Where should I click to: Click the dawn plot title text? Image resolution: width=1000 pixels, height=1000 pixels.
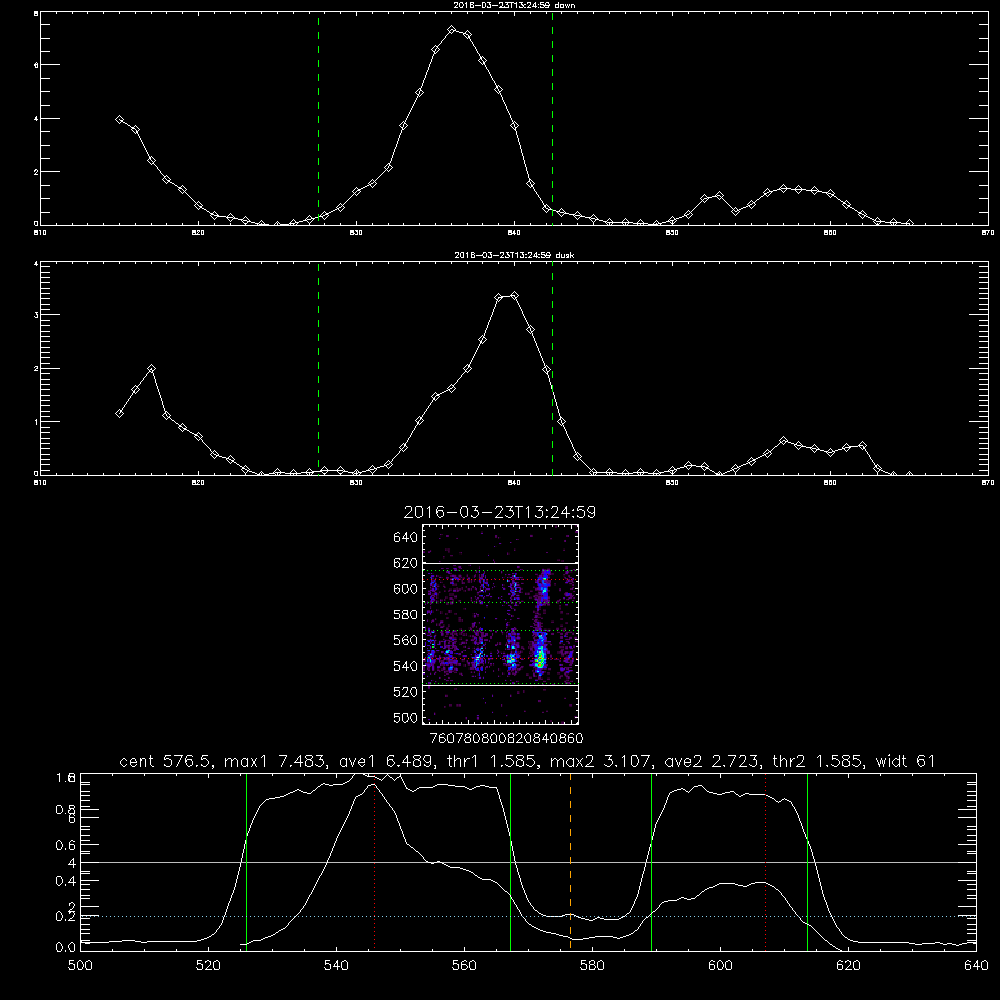[514, 4]
